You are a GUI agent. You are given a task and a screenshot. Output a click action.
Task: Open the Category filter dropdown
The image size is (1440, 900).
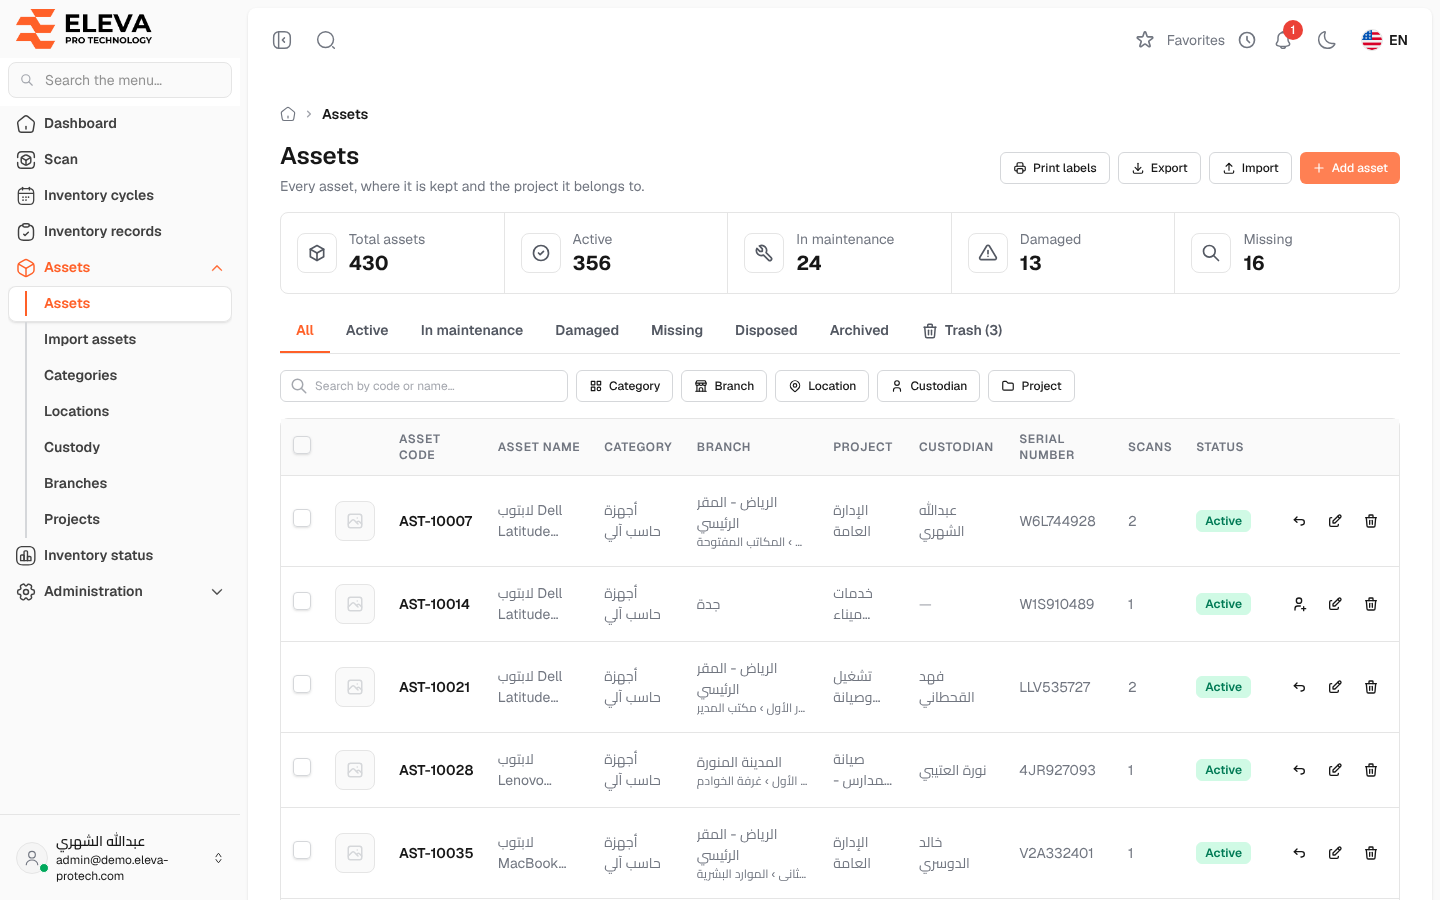point(624,386)
